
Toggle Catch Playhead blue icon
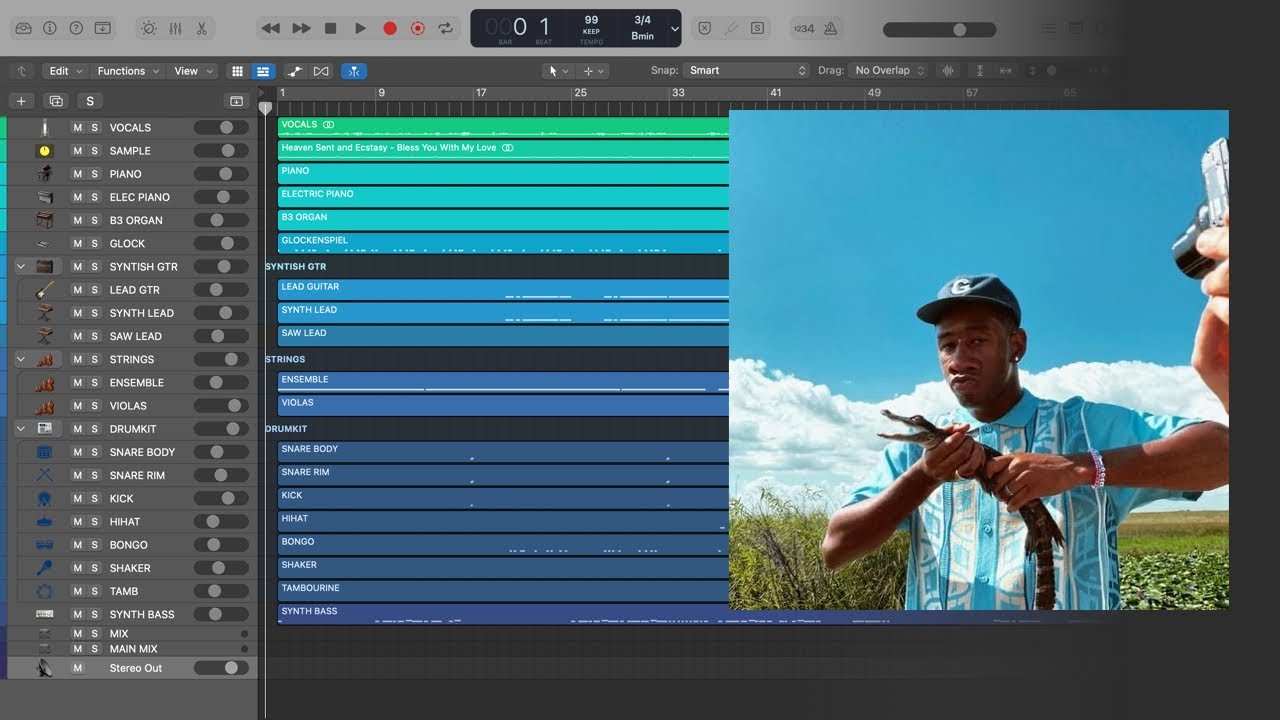(353, 71)
